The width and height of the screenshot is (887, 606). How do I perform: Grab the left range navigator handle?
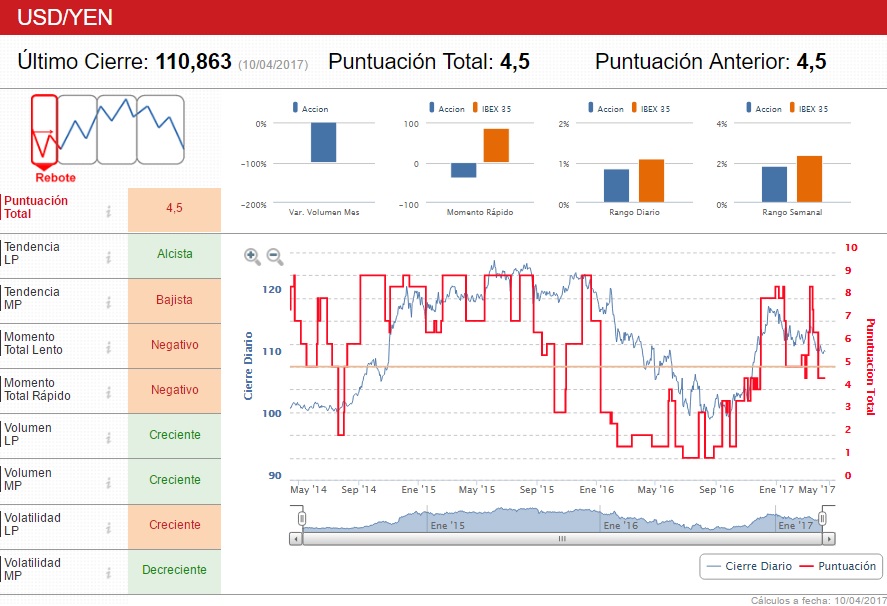[302, 518]
